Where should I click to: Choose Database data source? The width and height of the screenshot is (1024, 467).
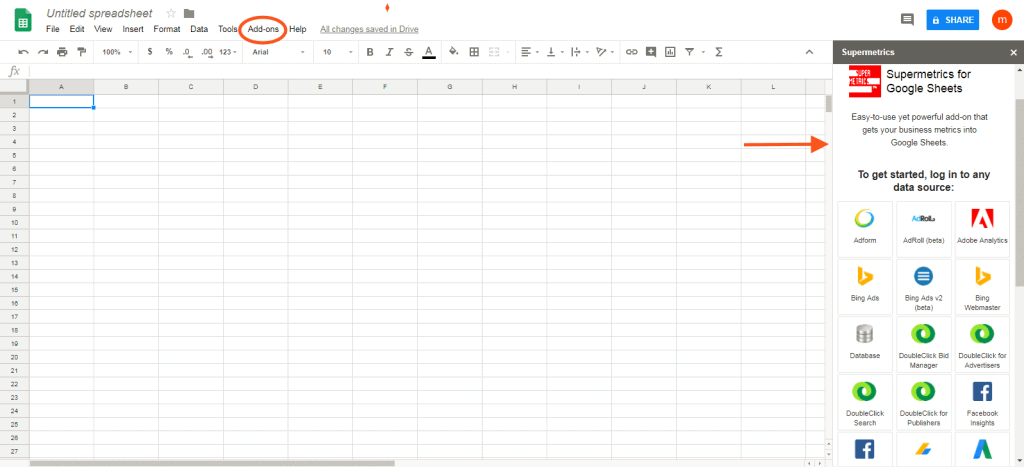[865, 345]
